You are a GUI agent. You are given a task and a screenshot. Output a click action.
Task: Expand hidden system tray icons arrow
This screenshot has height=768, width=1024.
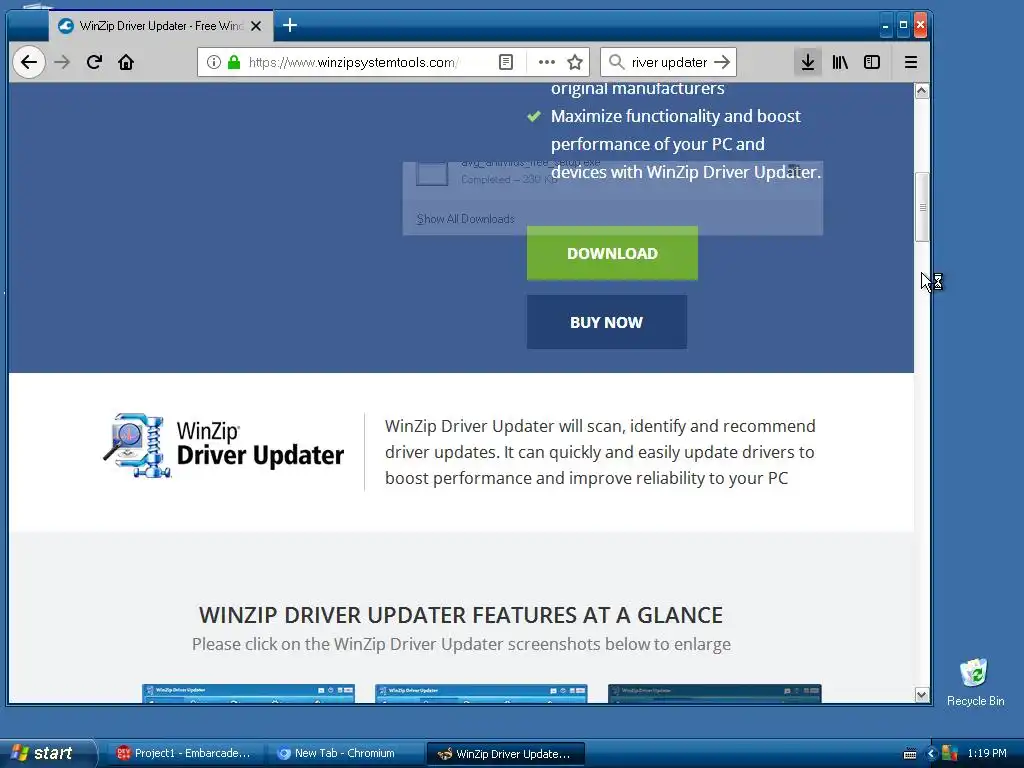pos(931,754)
